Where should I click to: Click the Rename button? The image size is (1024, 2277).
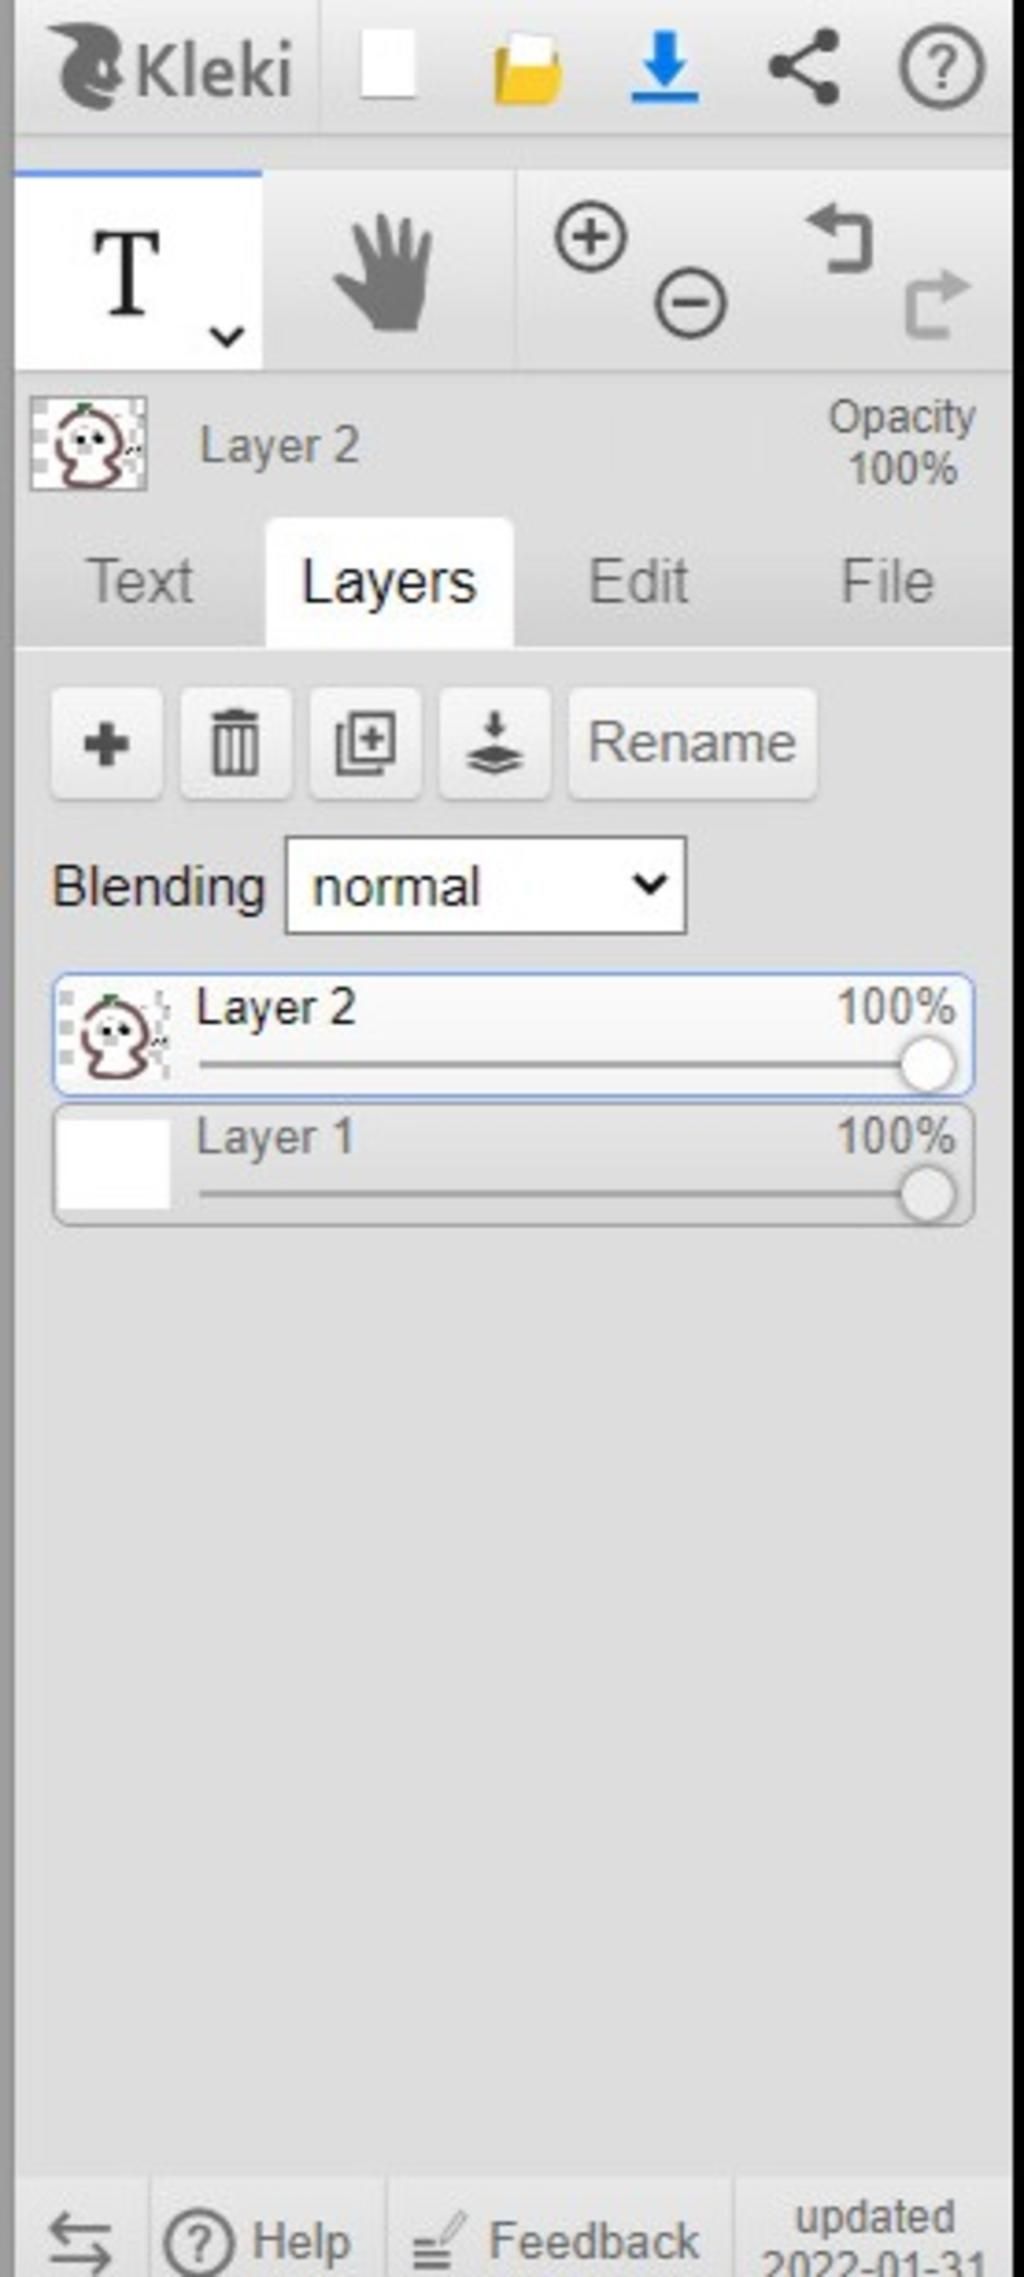[692, 743]
